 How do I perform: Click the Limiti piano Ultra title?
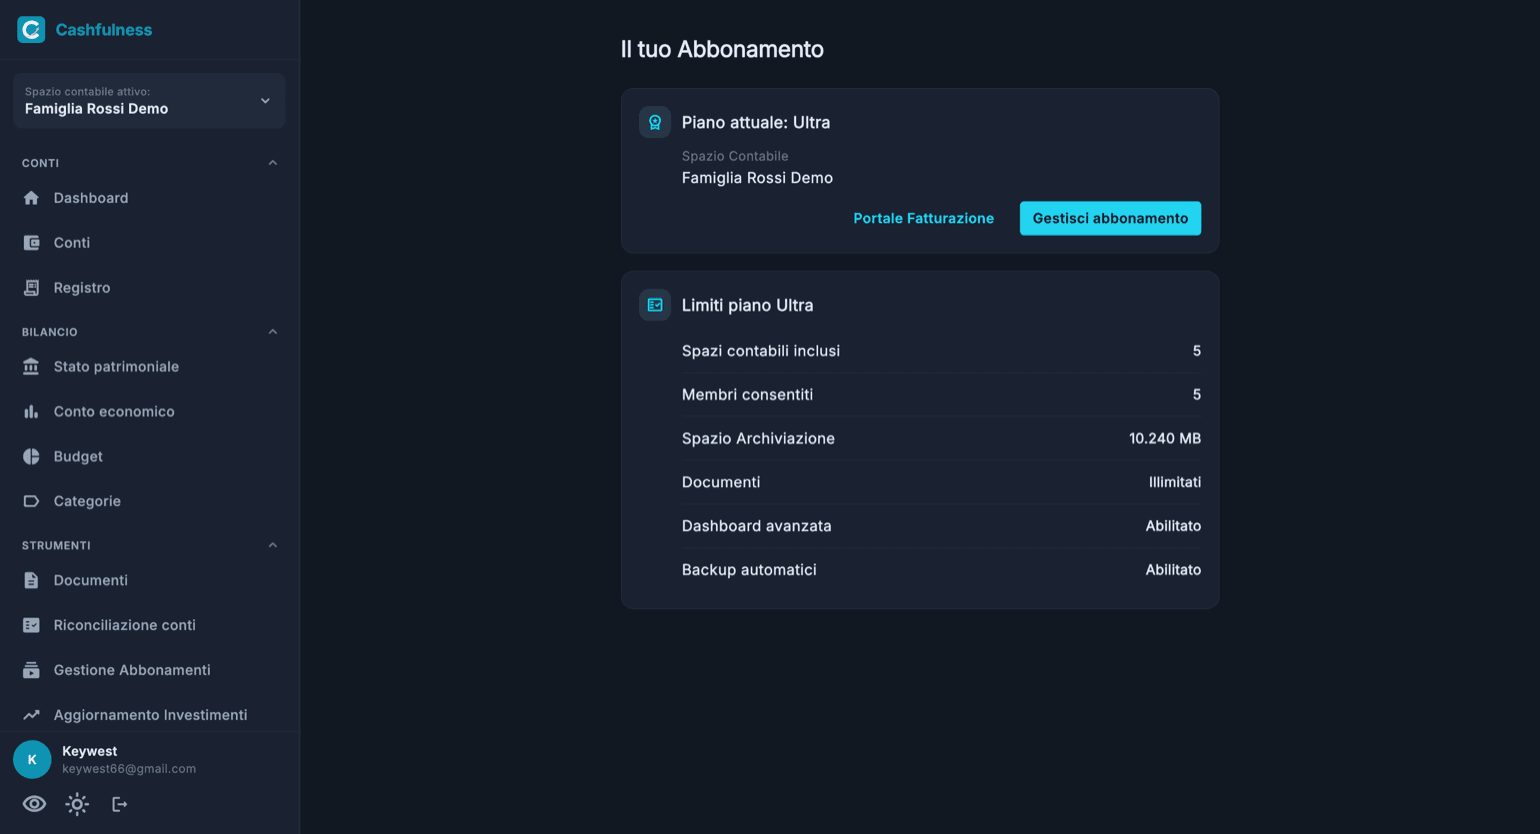pos(747,305)
